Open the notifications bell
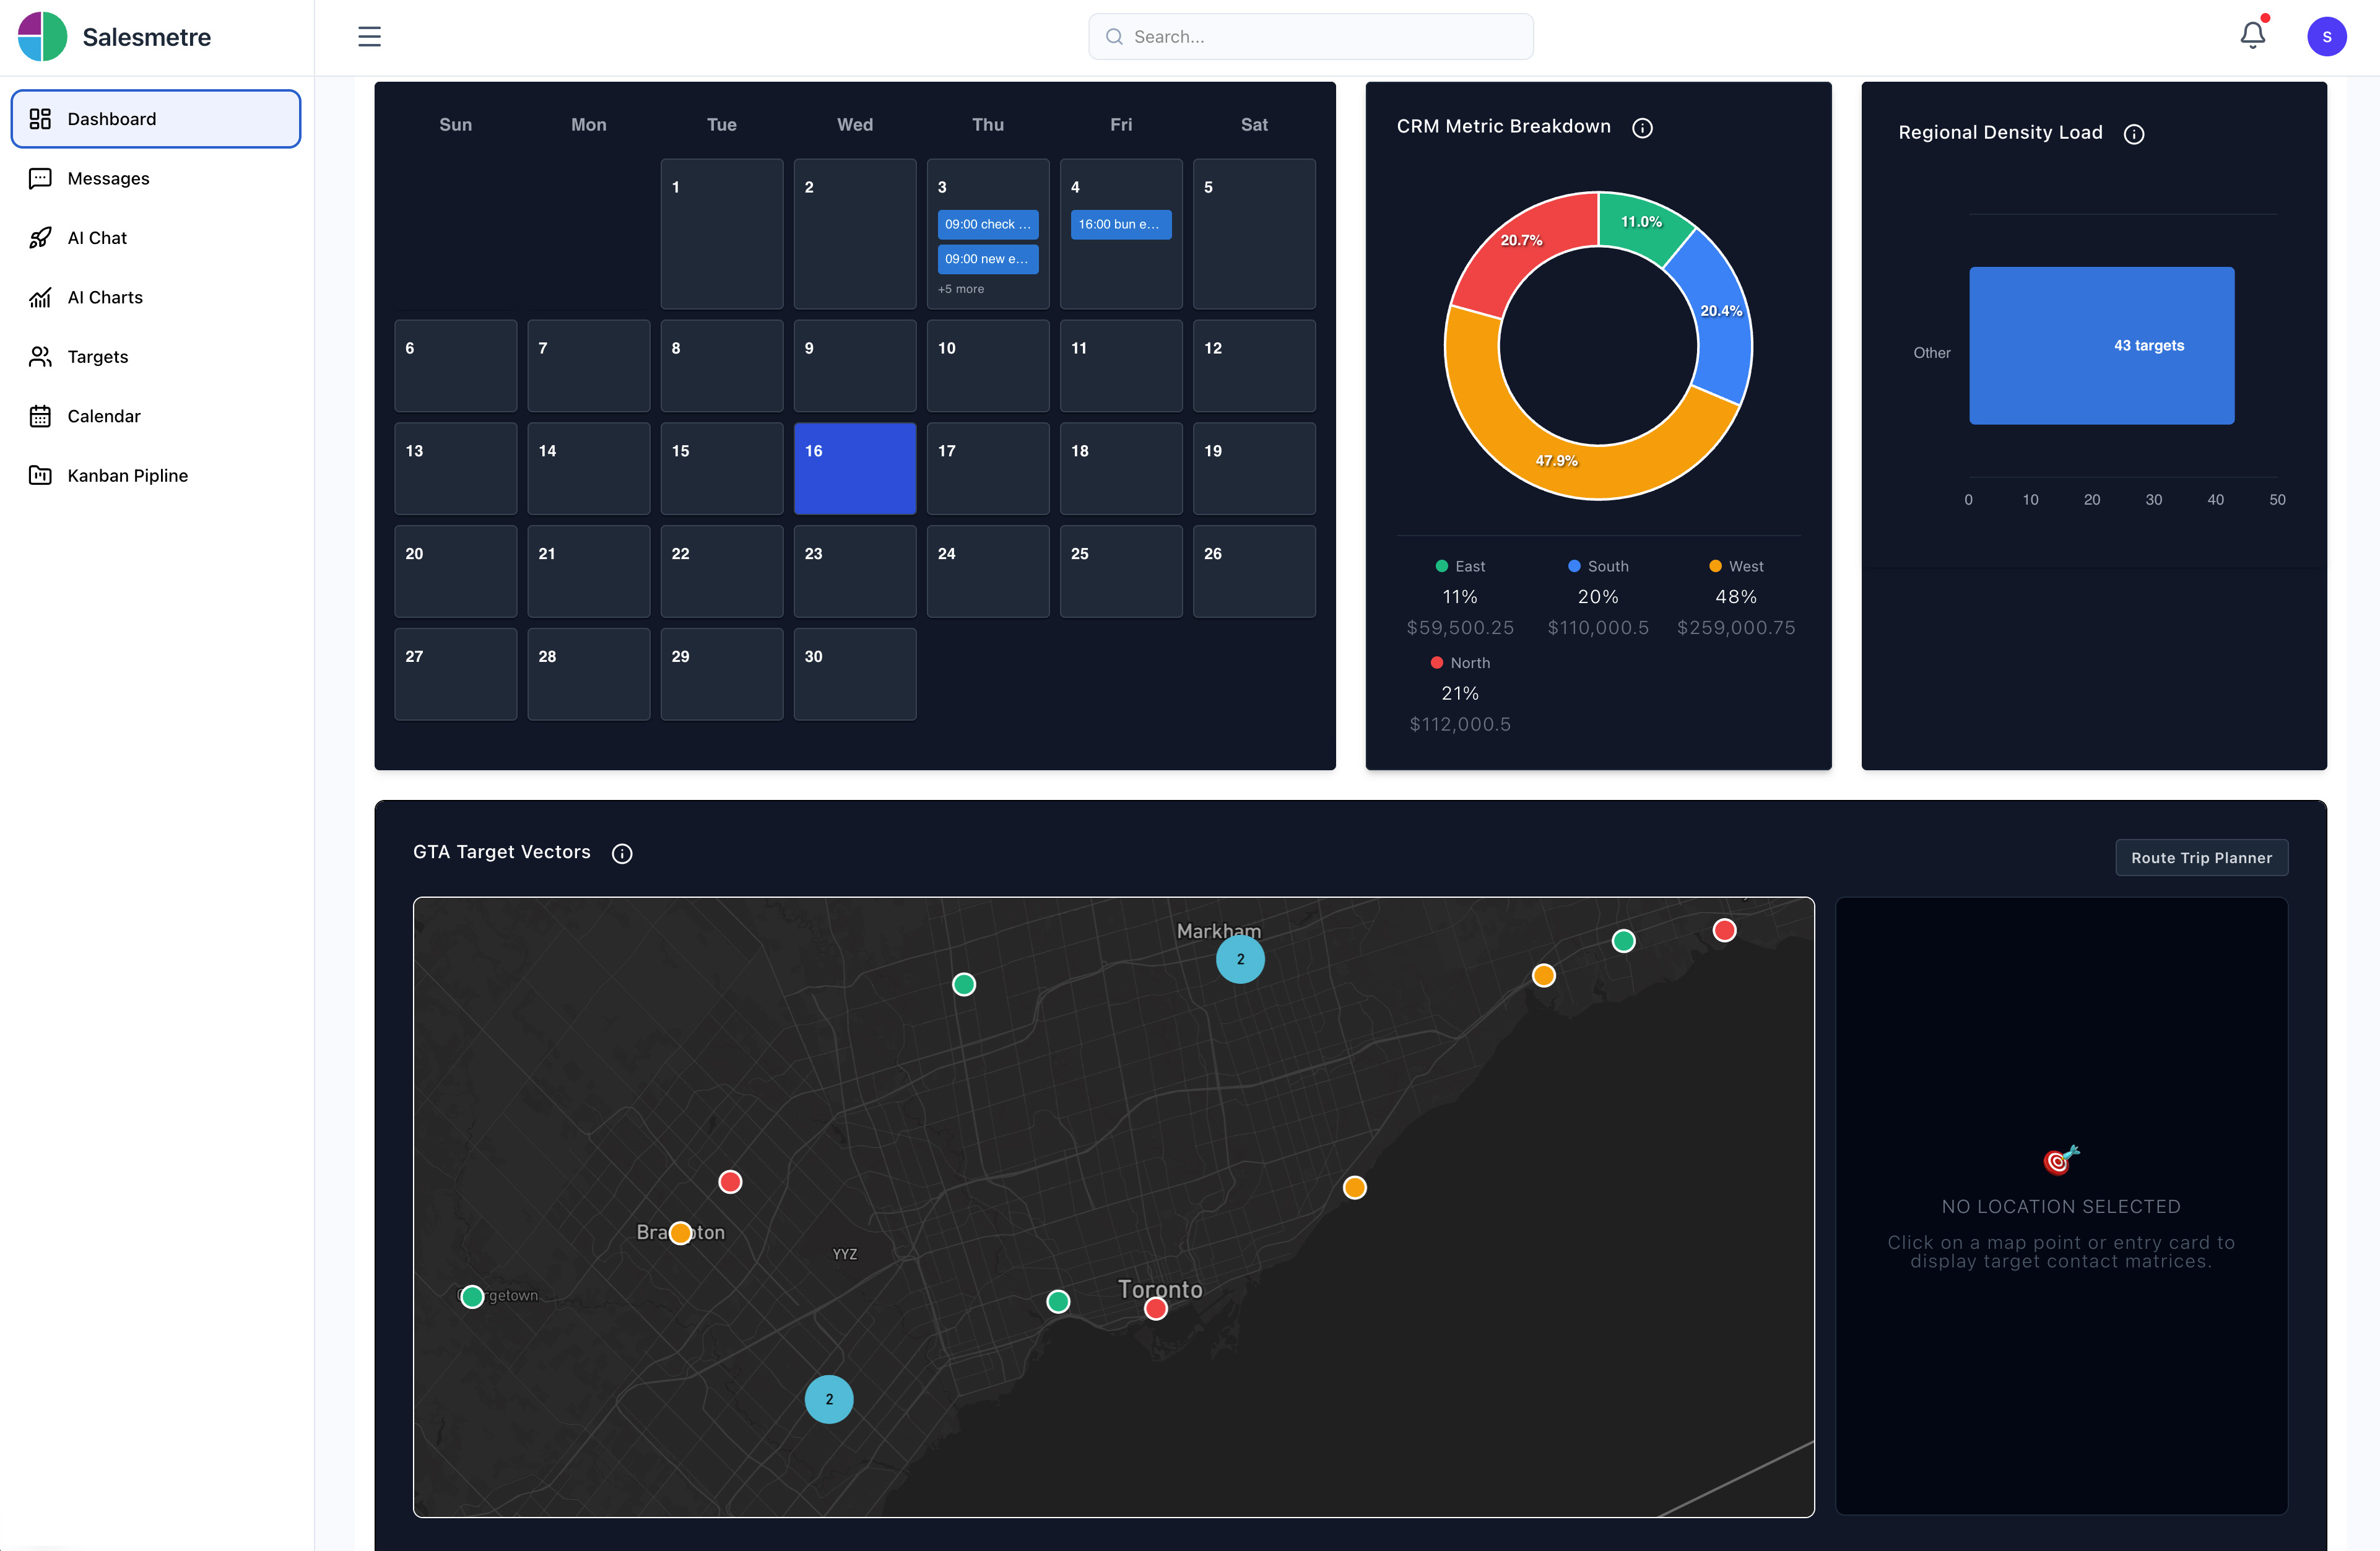 2252,35
